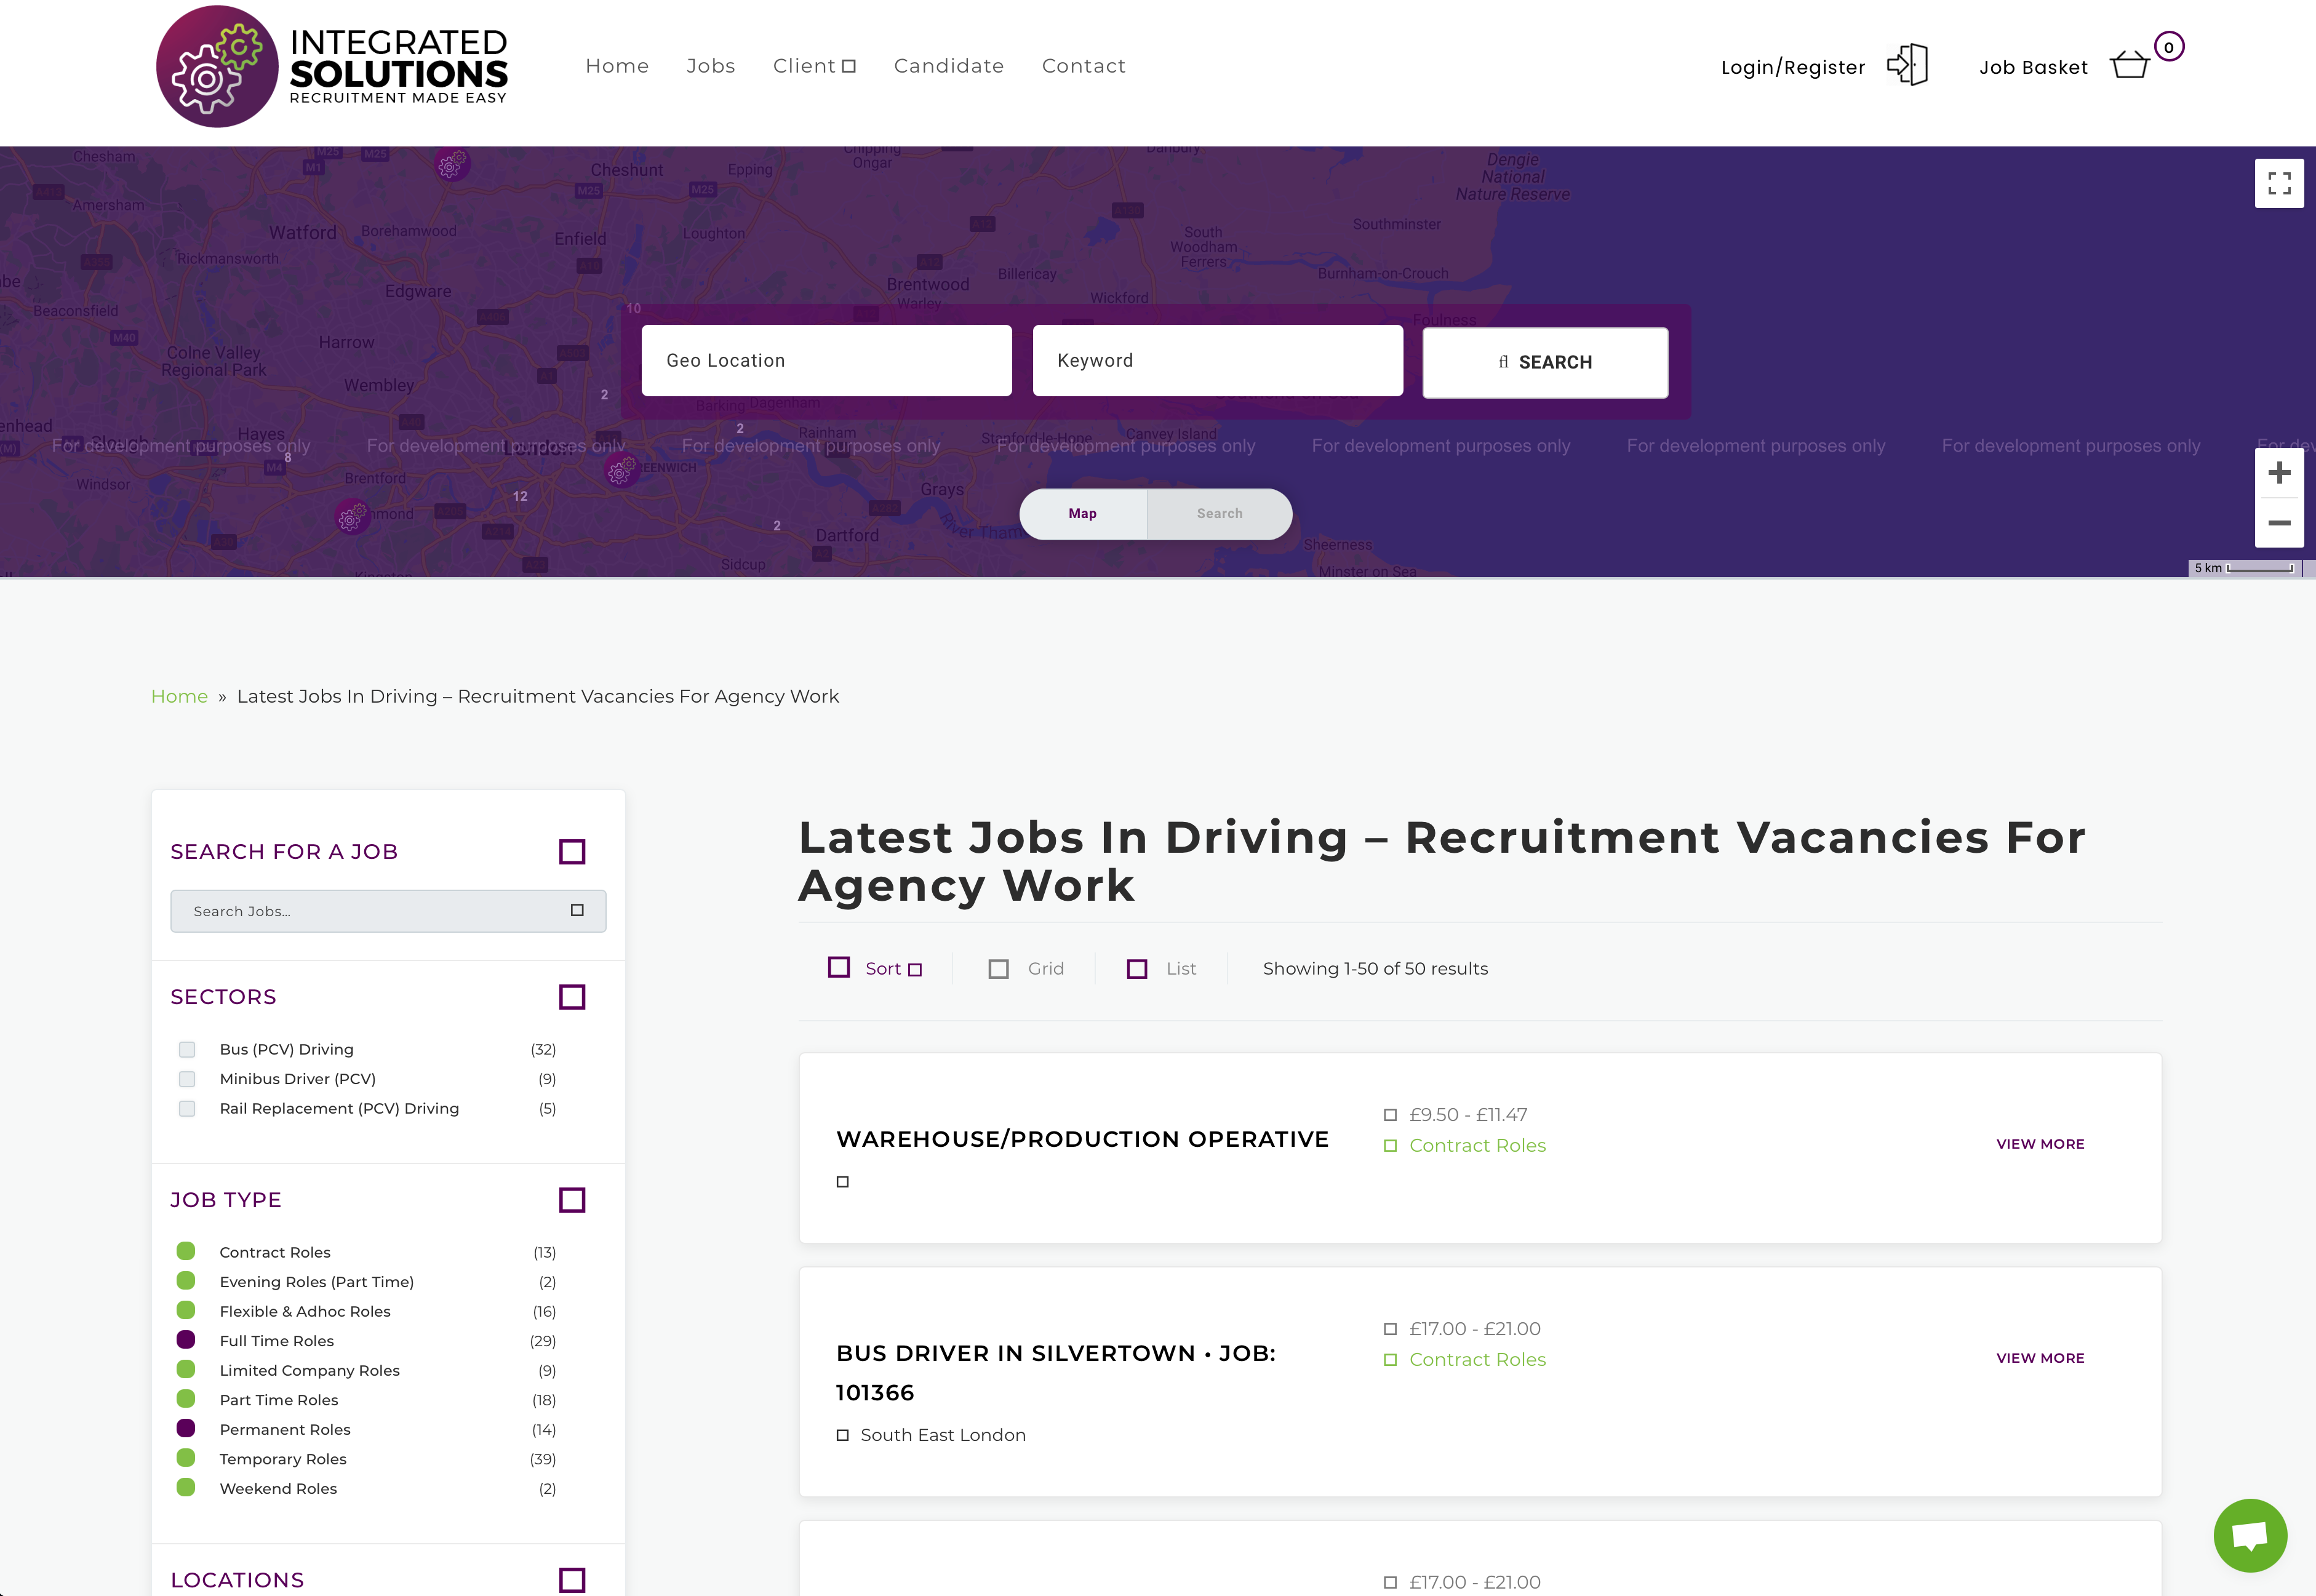Collapse the Job Type filter section
The height and width of the screenshot is (1596, 2316).
click(572, 1200)
